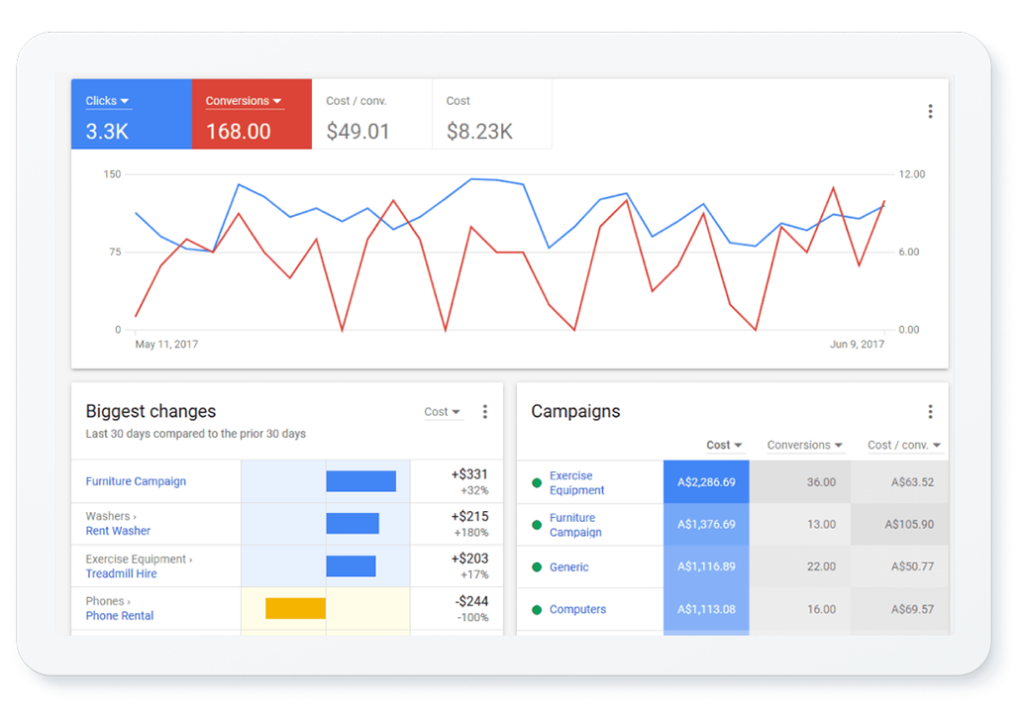Open the Generic campaign link

coord(569,567)
